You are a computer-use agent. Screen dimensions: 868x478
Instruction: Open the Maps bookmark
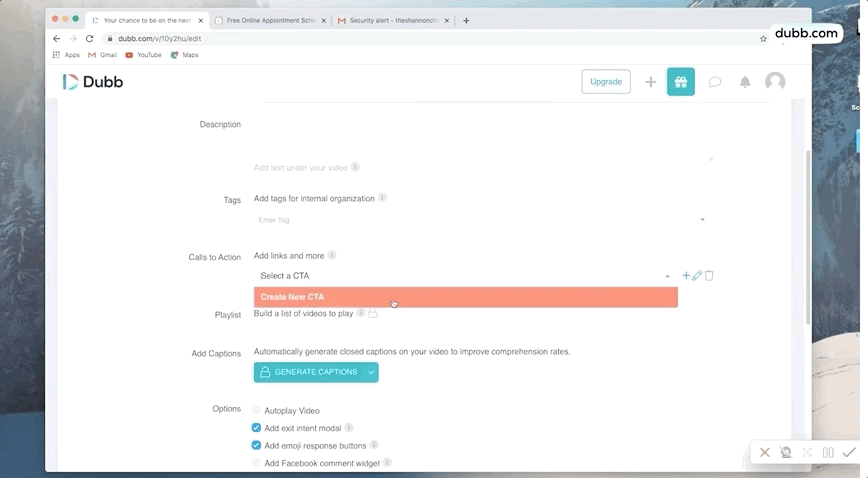click(184, 55)
